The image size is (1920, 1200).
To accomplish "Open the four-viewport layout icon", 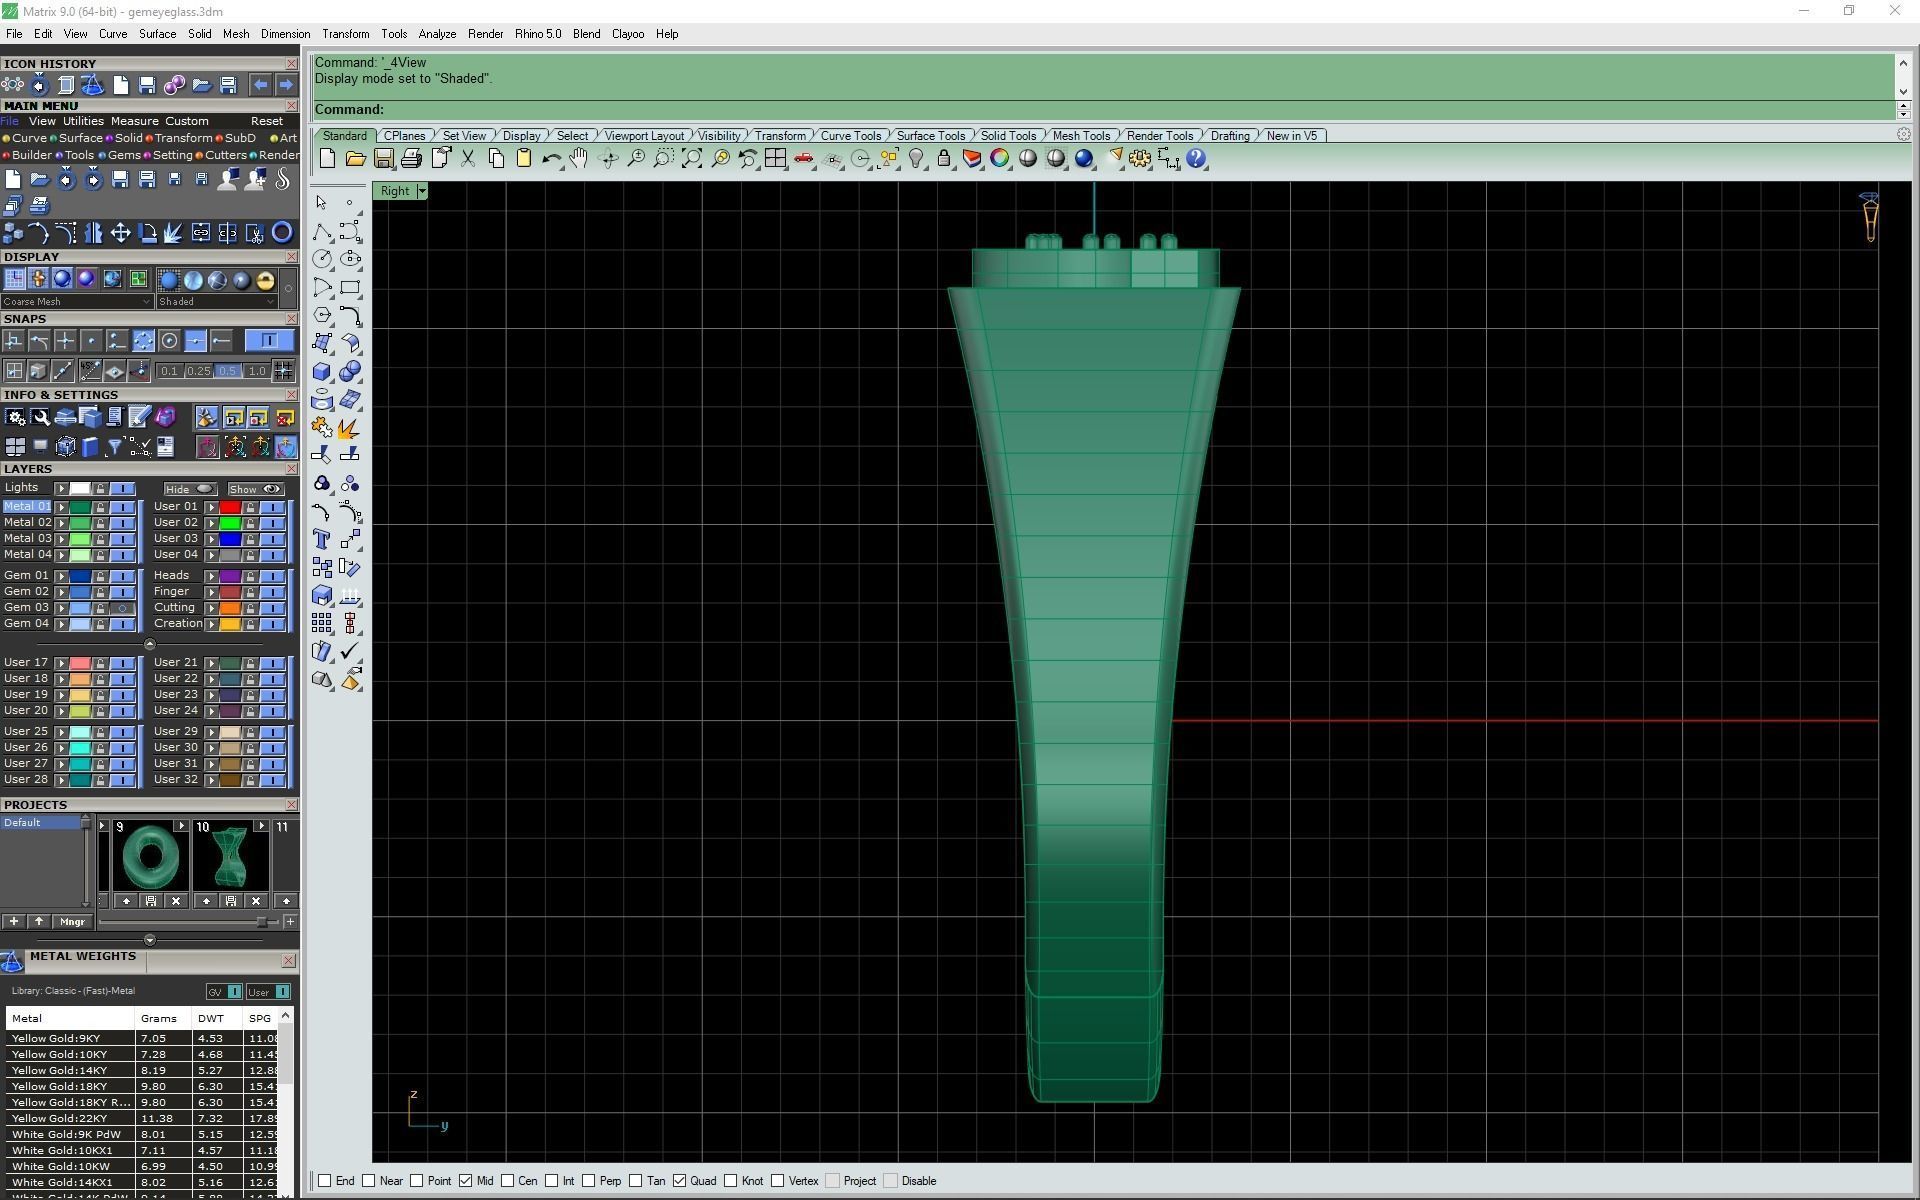I will (x=775, y=159).
